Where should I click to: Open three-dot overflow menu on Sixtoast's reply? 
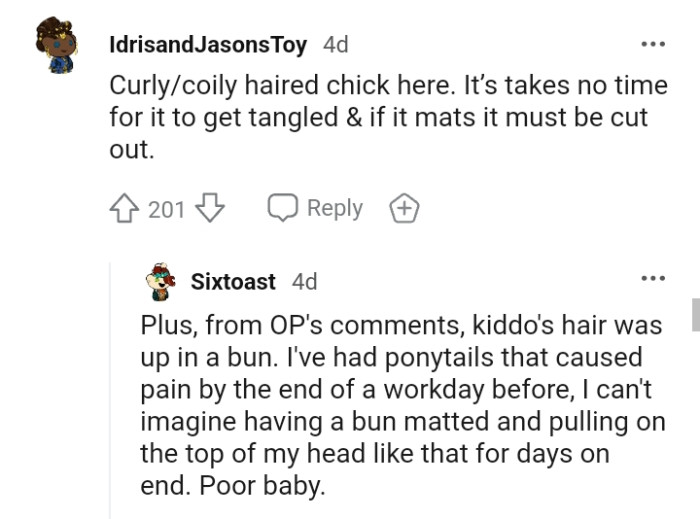652,279
